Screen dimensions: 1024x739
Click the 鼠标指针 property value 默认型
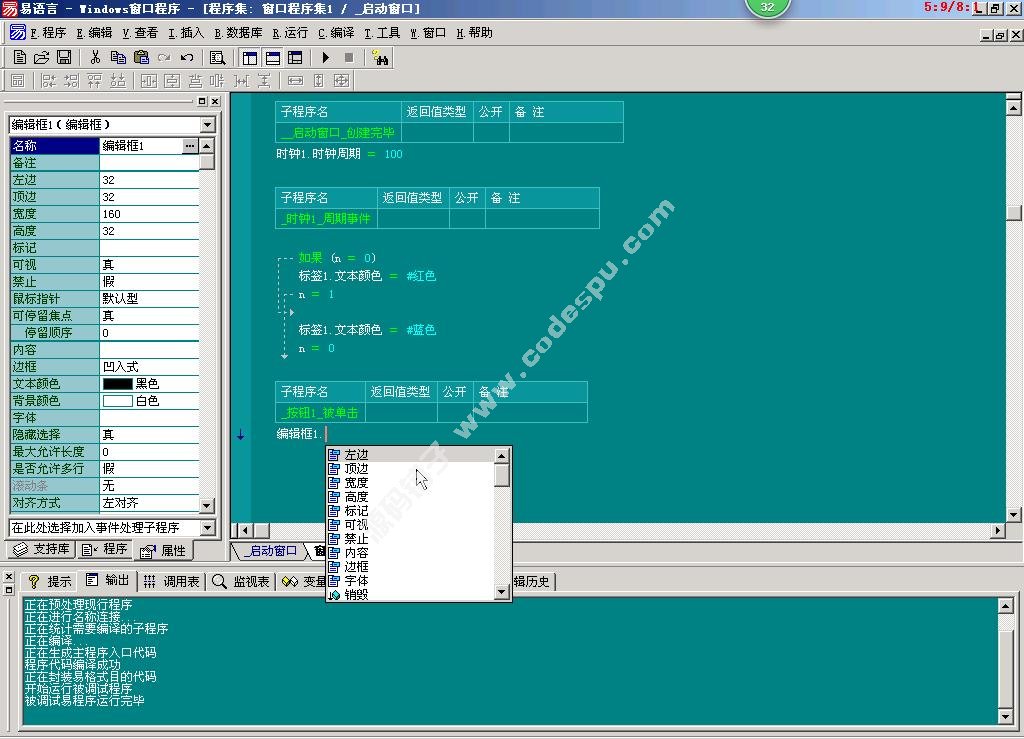(x=150, y=299)
